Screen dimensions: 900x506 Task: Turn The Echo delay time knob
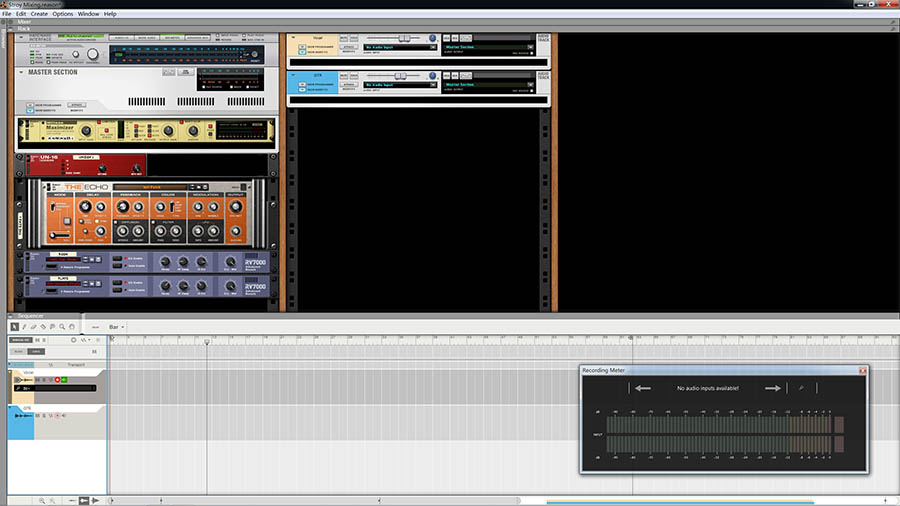[x=85, y=207]
